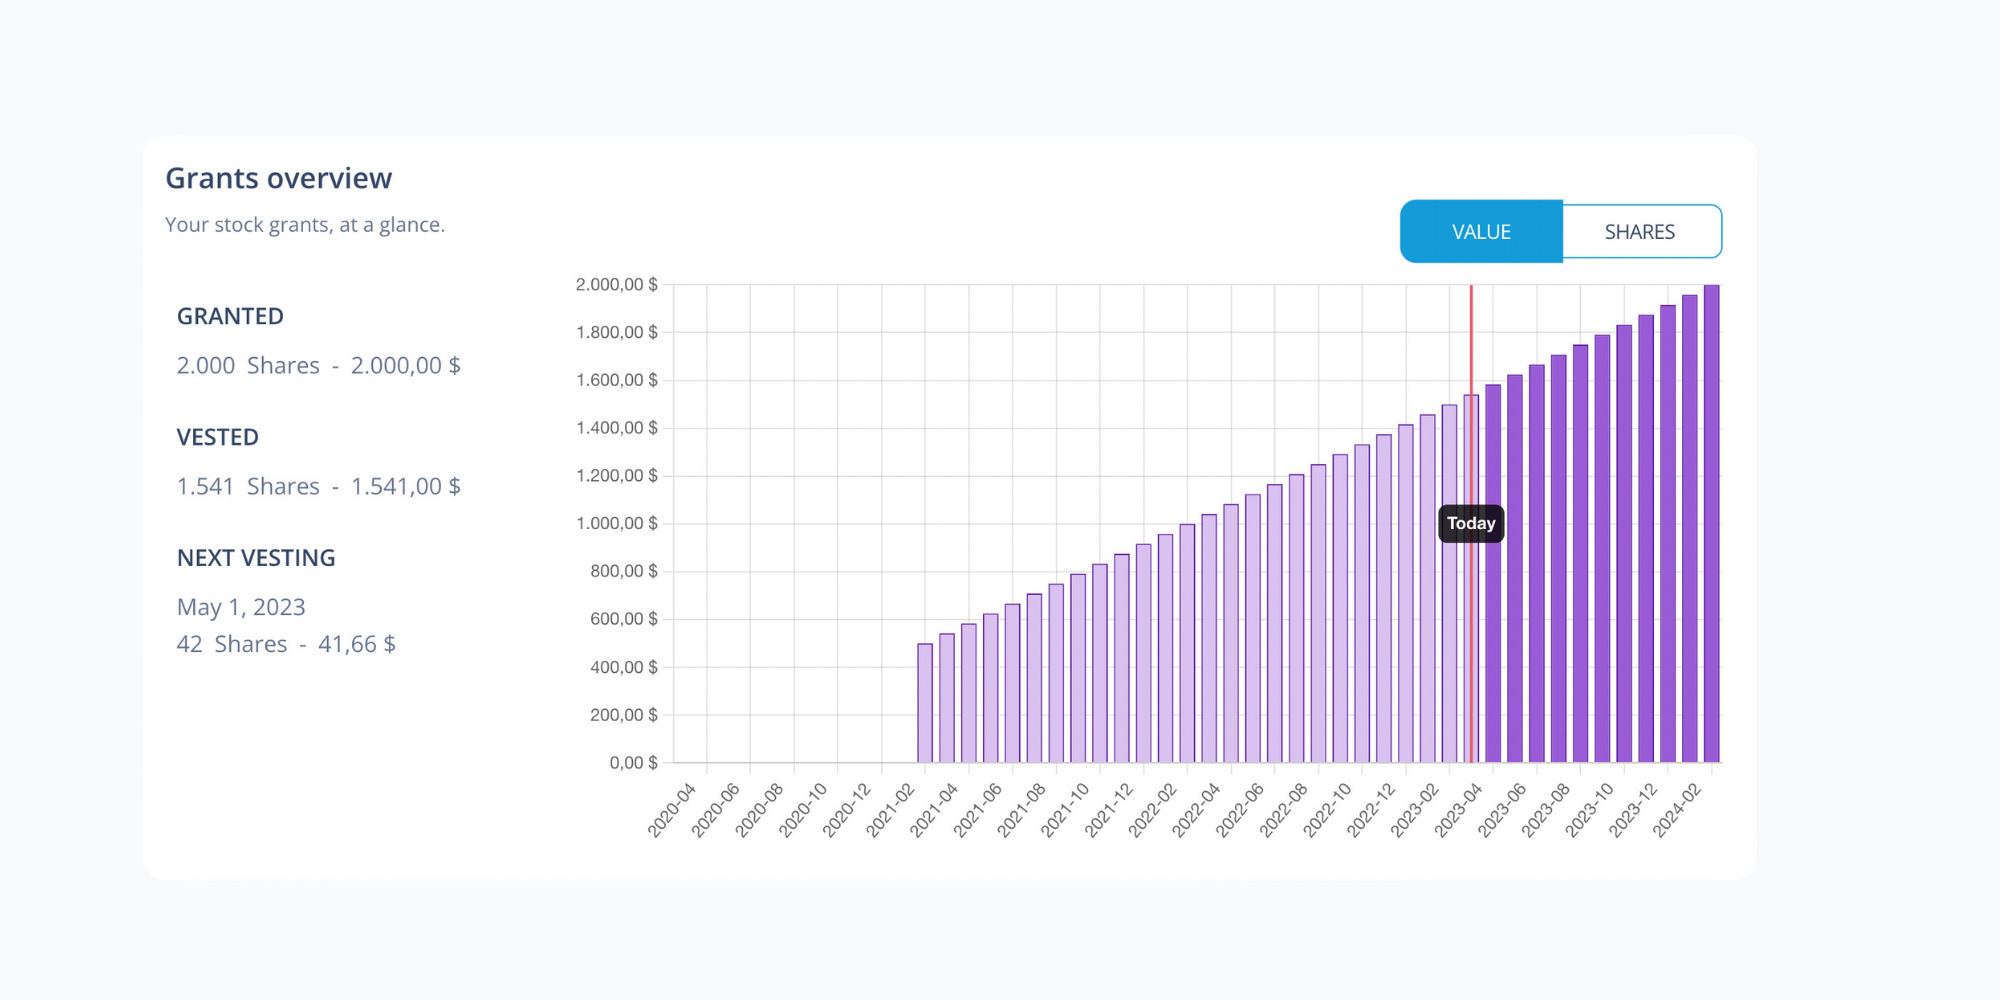Click the 'May 1, 2023' vesting date
Image resolution: width=2000 pixels, height=1000 pixels.
(241, 608)
